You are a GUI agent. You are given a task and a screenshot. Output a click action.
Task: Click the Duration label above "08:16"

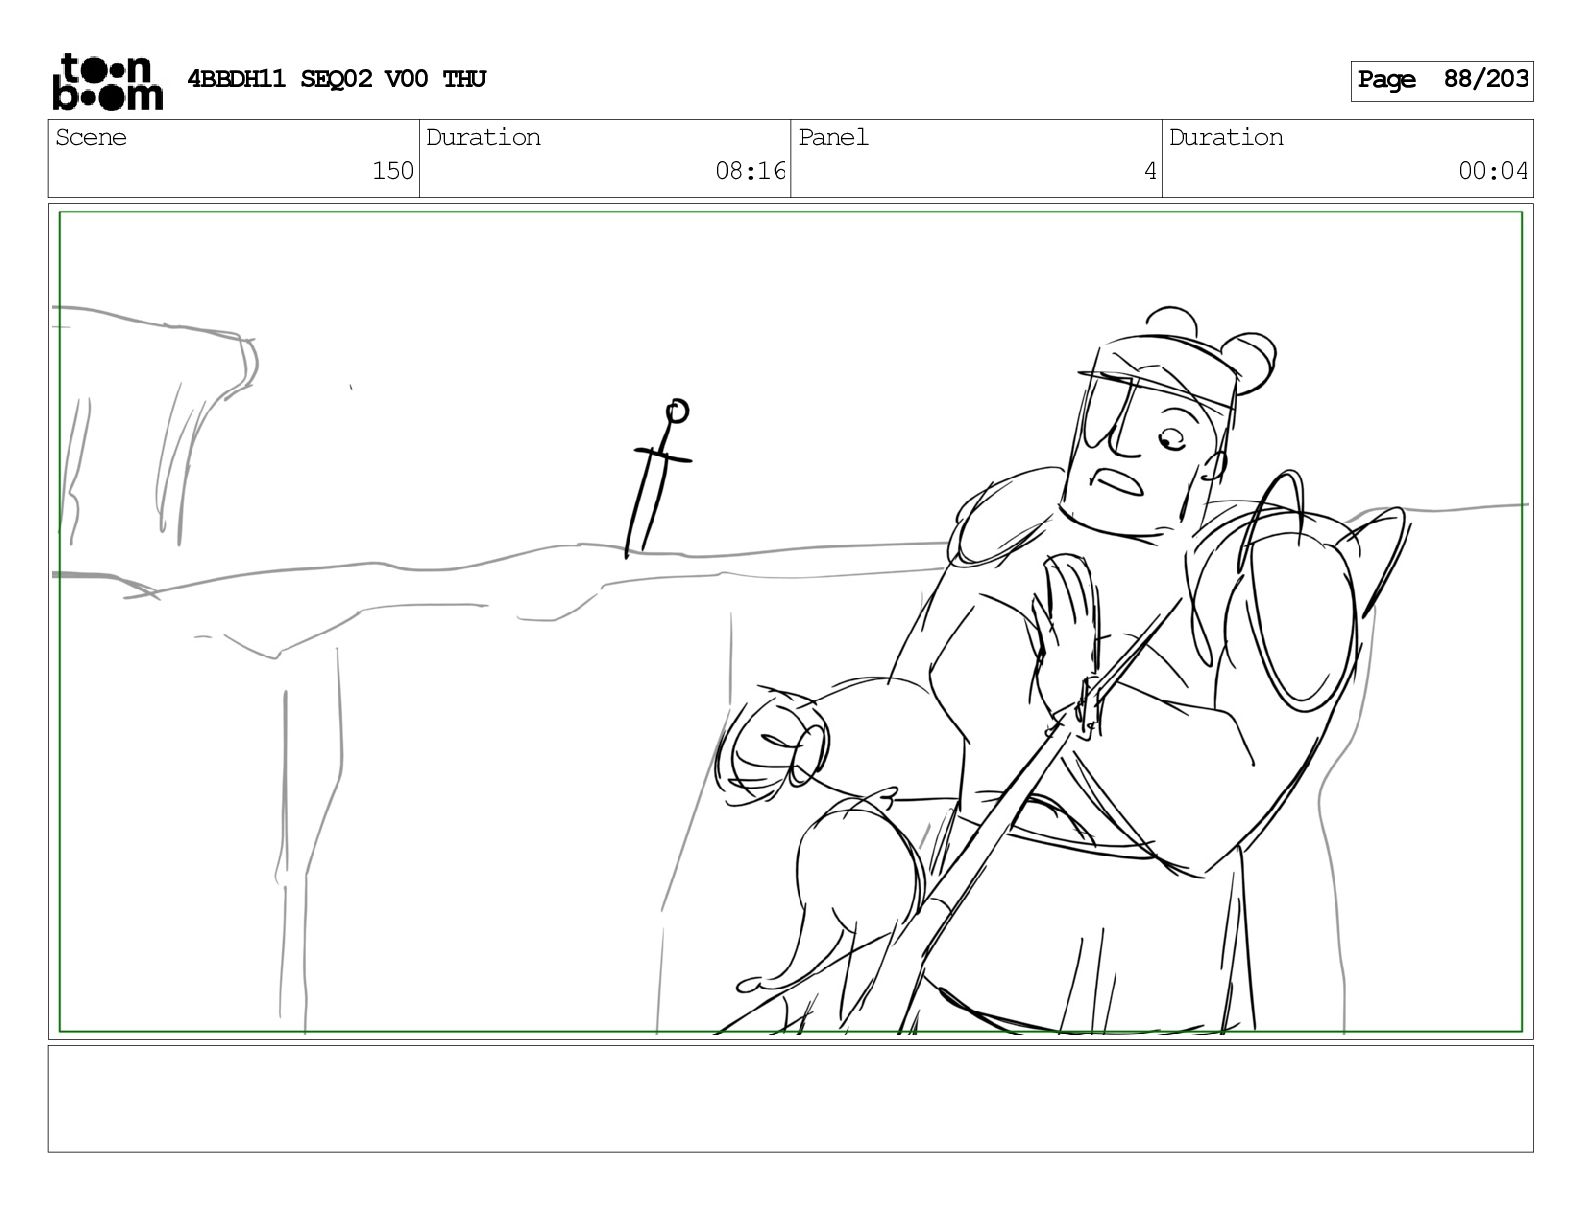[x=484, y=137]
